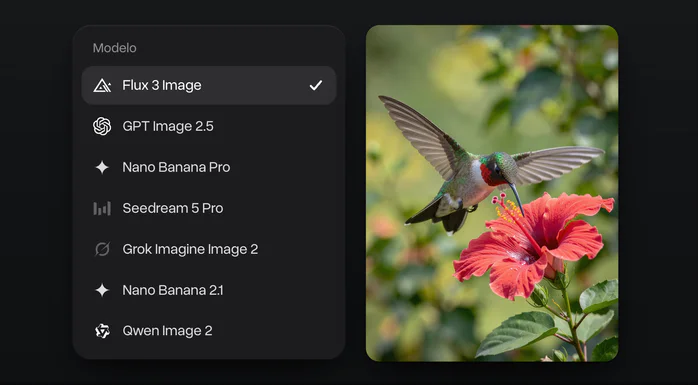Open the hummingbird and hibiscus preview image

(x=492, y=193)
